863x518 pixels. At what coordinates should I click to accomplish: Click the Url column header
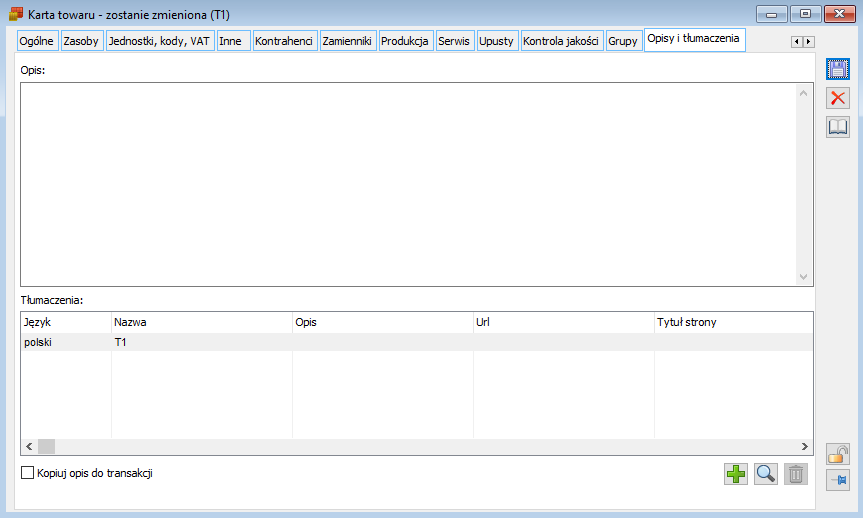564,322
